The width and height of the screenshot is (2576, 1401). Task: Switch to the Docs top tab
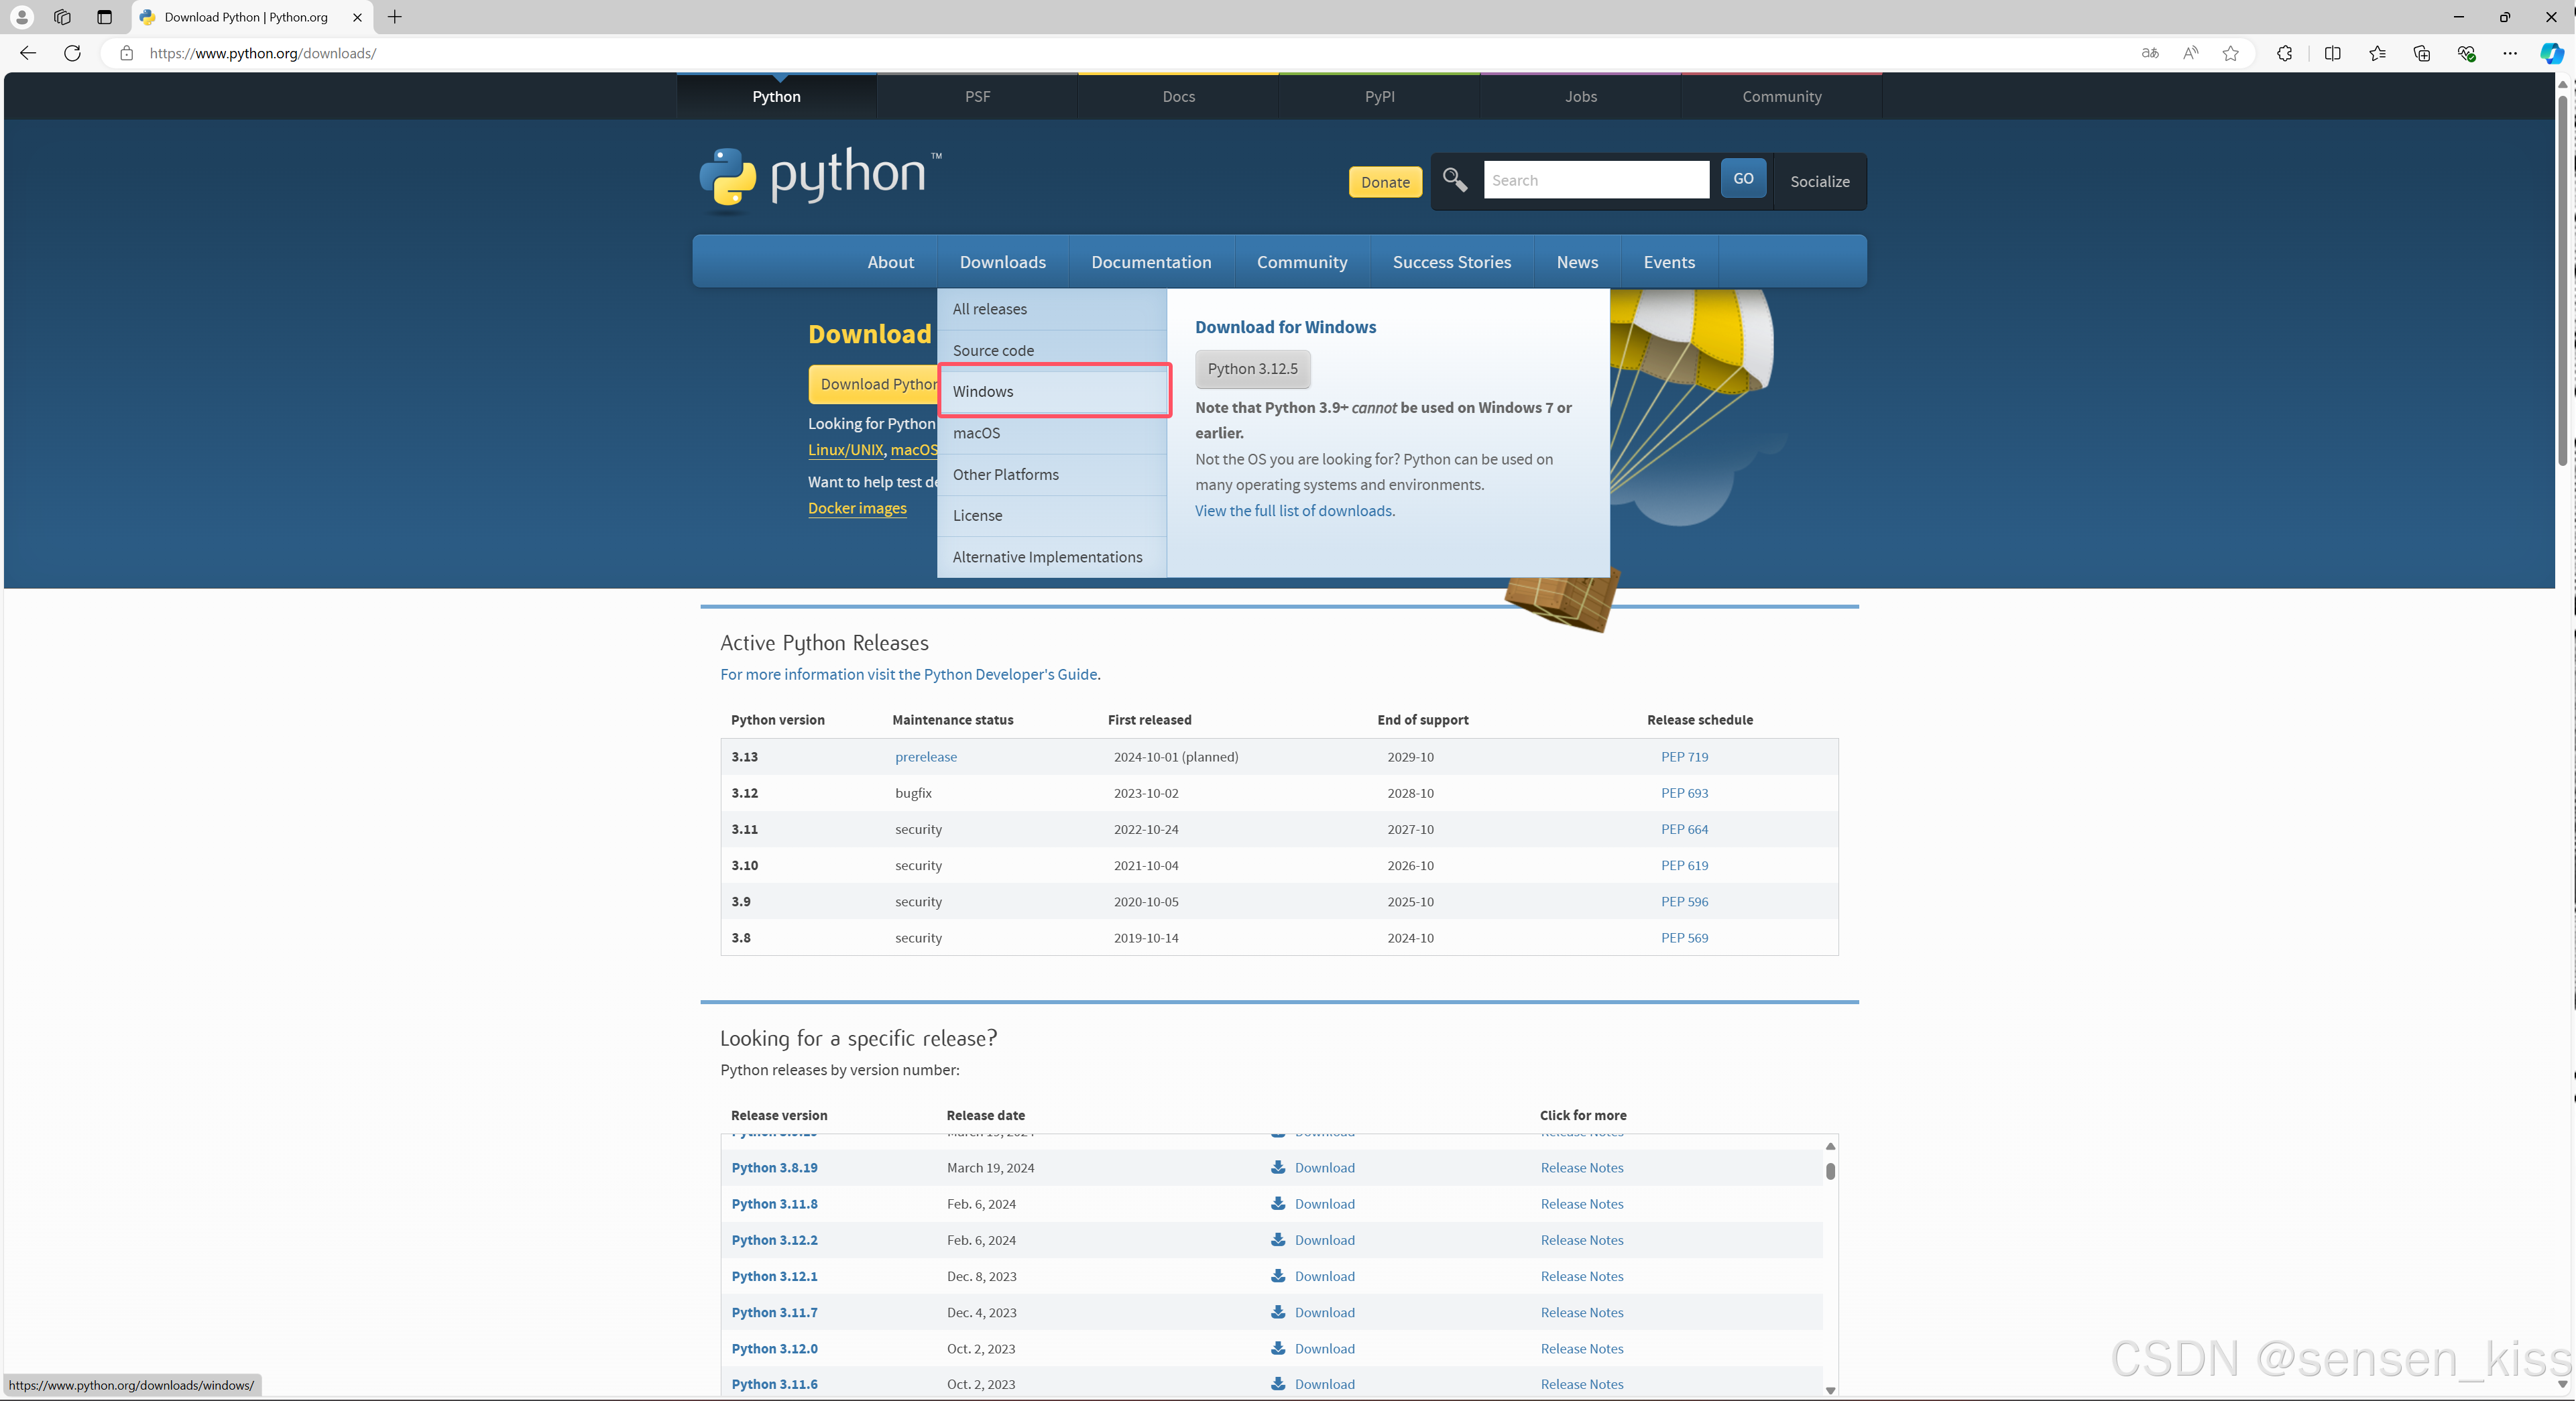[1178, 96]
